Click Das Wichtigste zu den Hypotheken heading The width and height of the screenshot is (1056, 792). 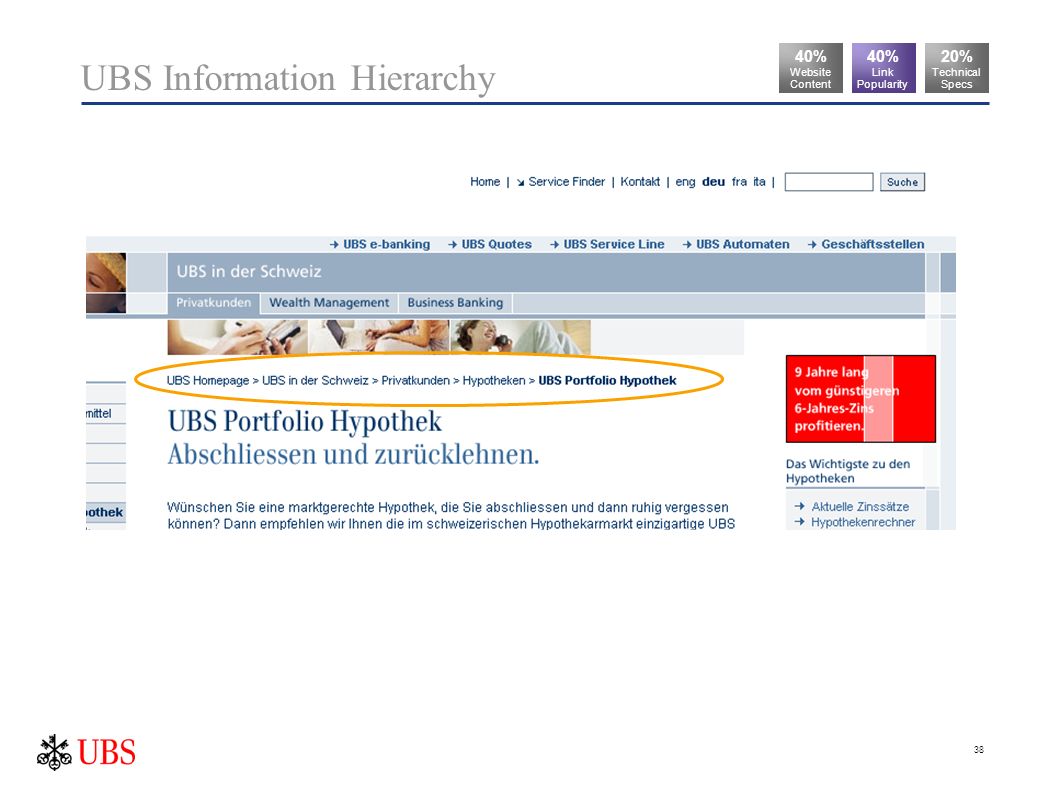click(x=848, y=471)
